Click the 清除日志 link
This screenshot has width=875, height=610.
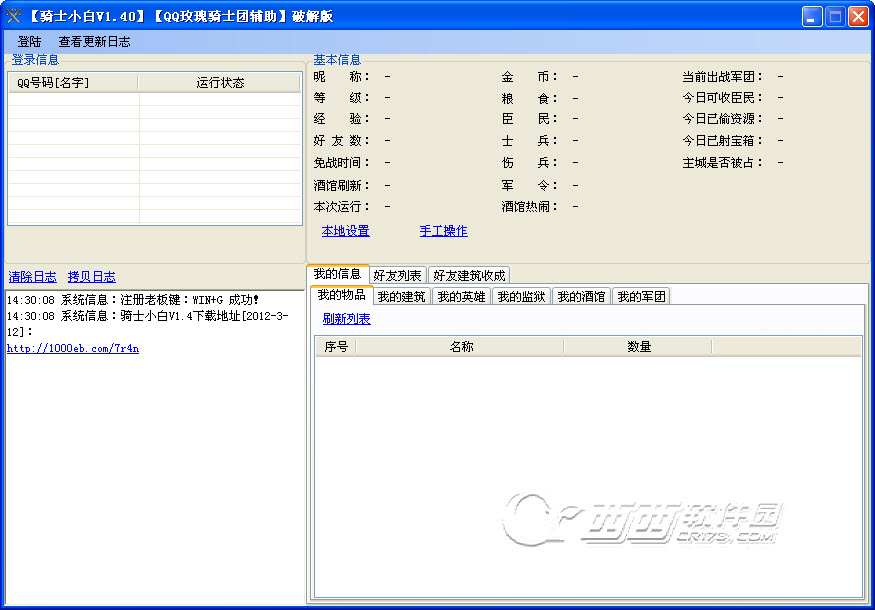pos(32,276)
